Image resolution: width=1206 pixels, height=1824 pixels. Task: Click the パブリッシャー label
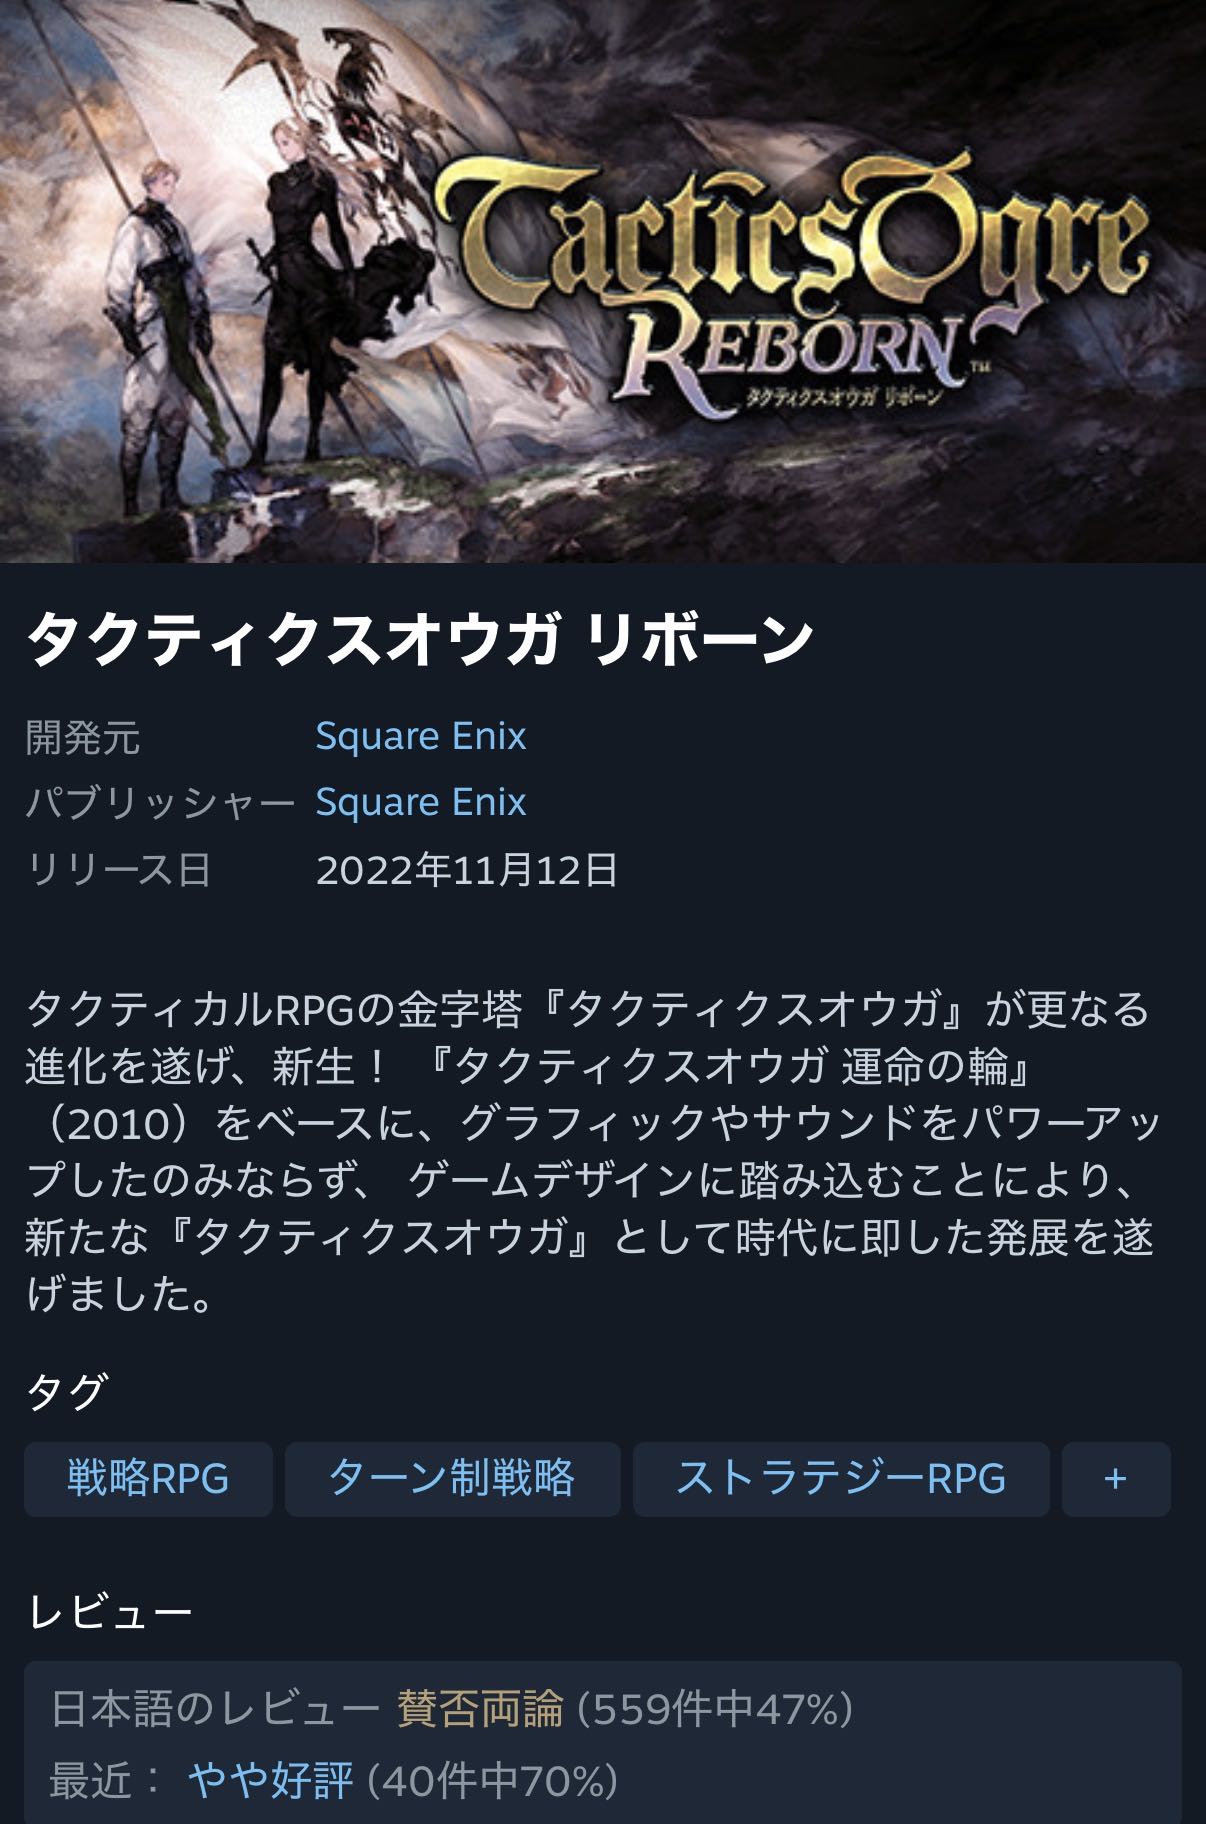click(160, 804)
